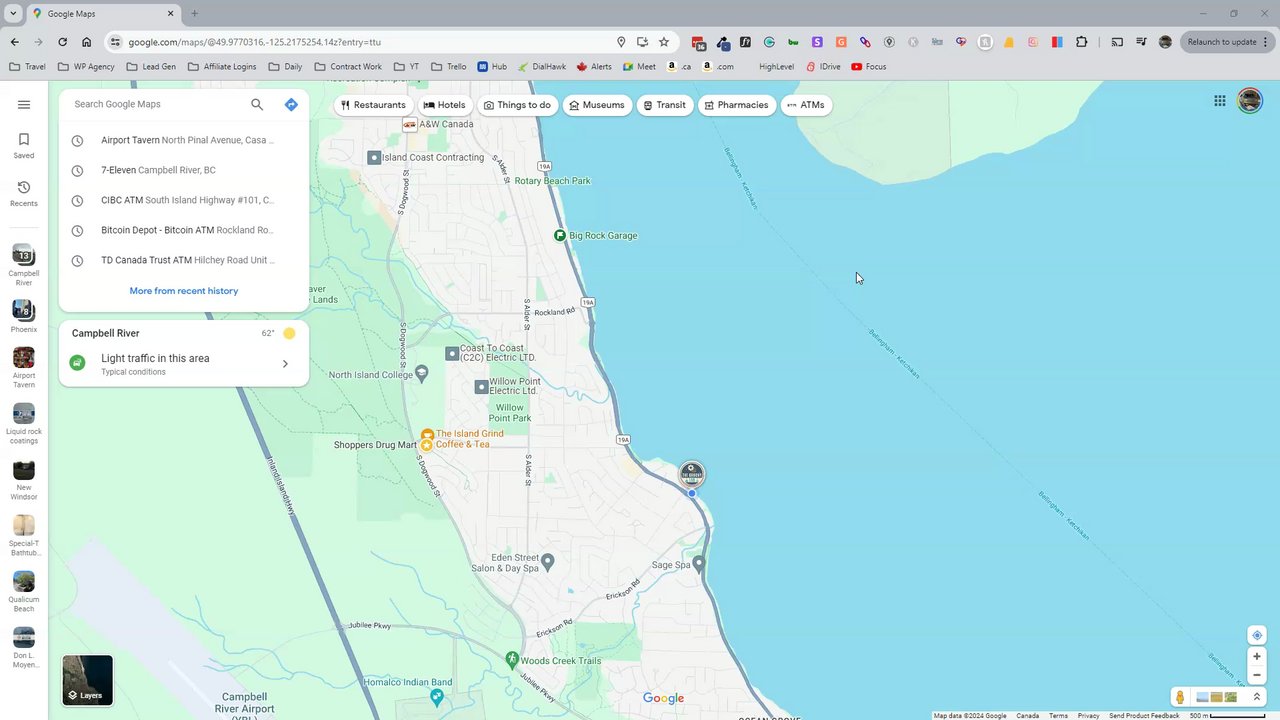Screen dimensions: 1280x720
Task: Click the Big Rock Garage map pin
Action: point(560,235)
